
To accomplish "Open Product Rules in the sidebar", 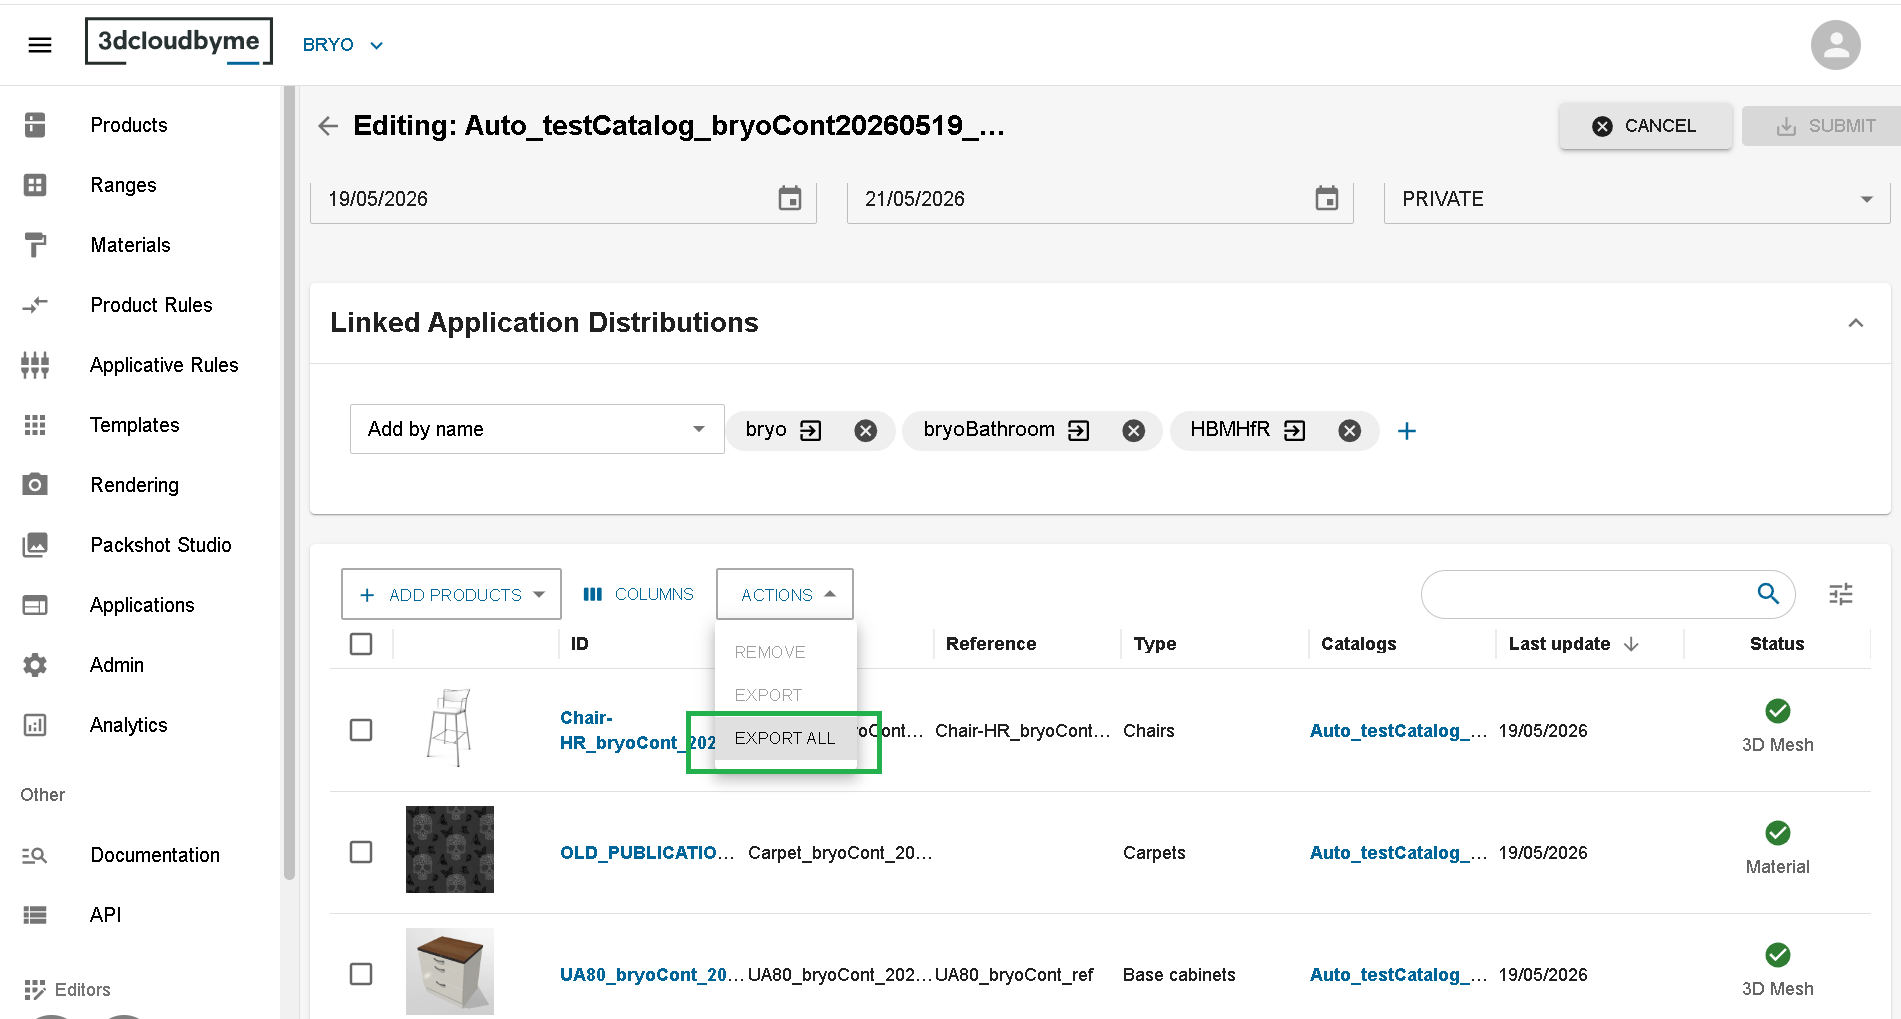I will pyautogui.click(x=151, y=305).
